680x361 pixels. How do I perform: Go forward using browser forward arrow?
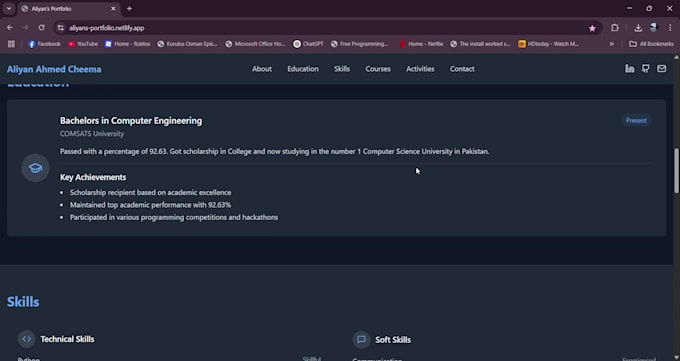(x=26, y=28)
